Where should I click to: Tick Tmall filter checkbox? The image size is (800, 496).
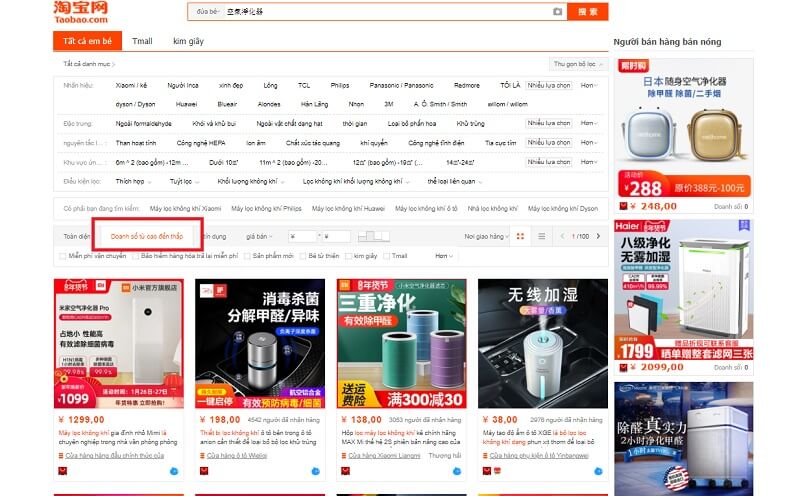[x=386, y=256]
